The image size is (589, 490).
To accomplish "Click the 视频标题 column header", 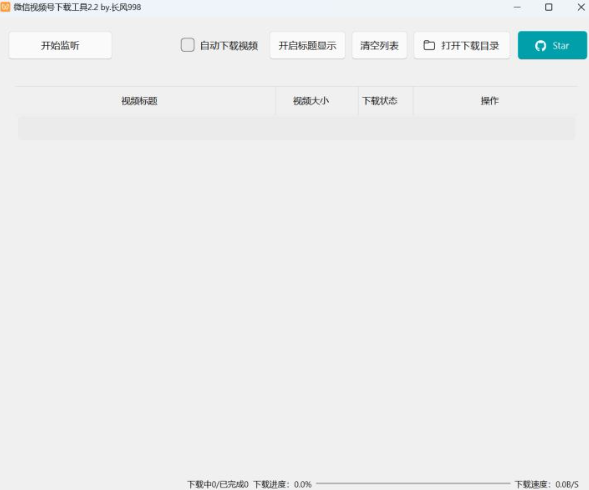I will coord(139,101).
